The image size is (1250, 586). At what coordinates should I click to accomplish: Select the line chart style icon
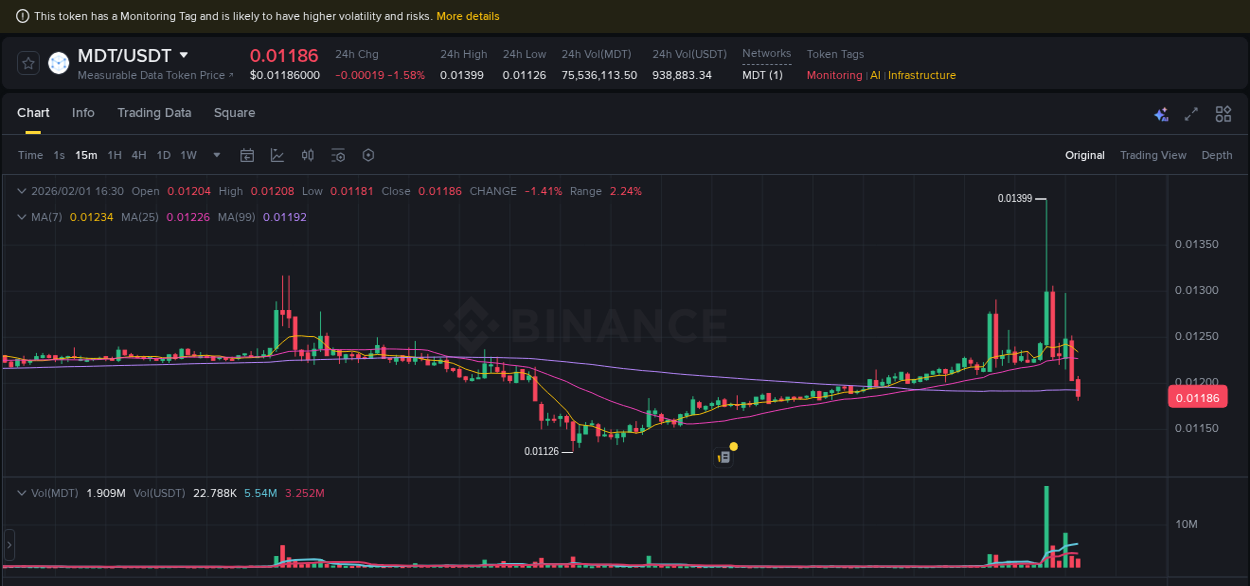pyautogui.click(x=277, y=155)
